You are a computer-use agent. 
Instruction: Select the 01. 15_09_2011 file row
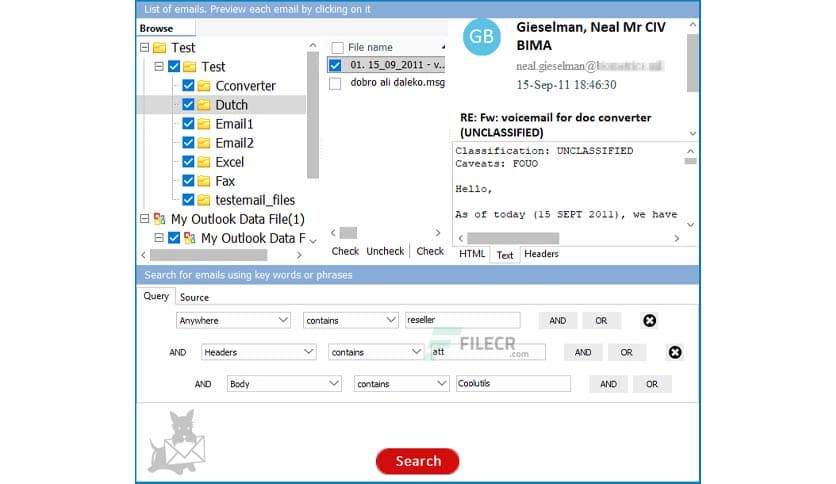(387, 65)
